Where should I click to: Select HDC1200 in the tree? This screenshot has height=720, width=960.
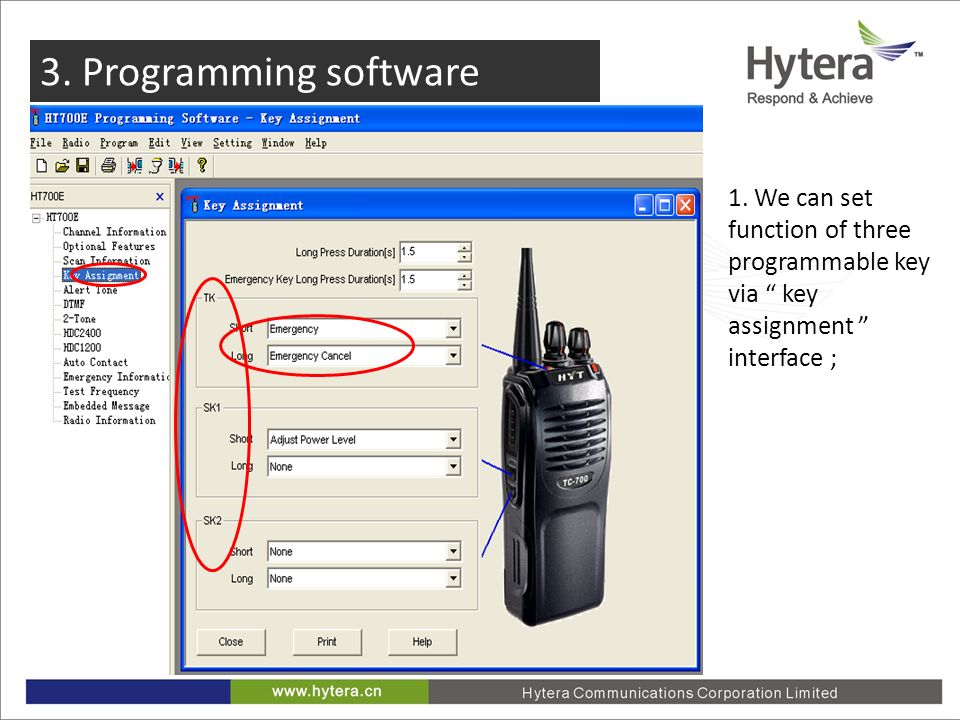(82, 347)
